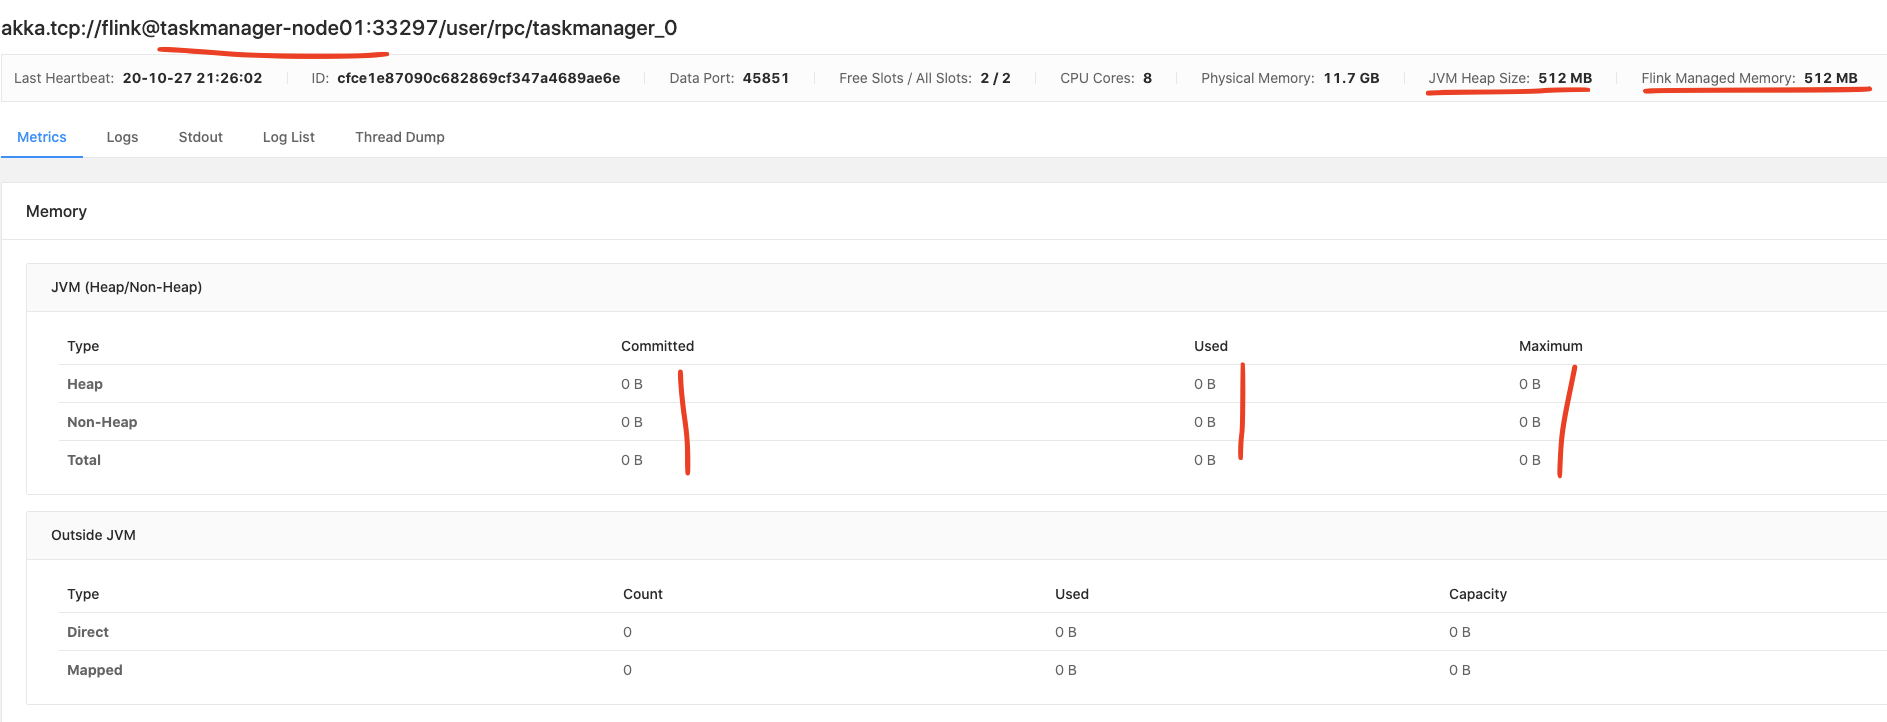
Task: Open the Logs tab
Action: (122, 137)
